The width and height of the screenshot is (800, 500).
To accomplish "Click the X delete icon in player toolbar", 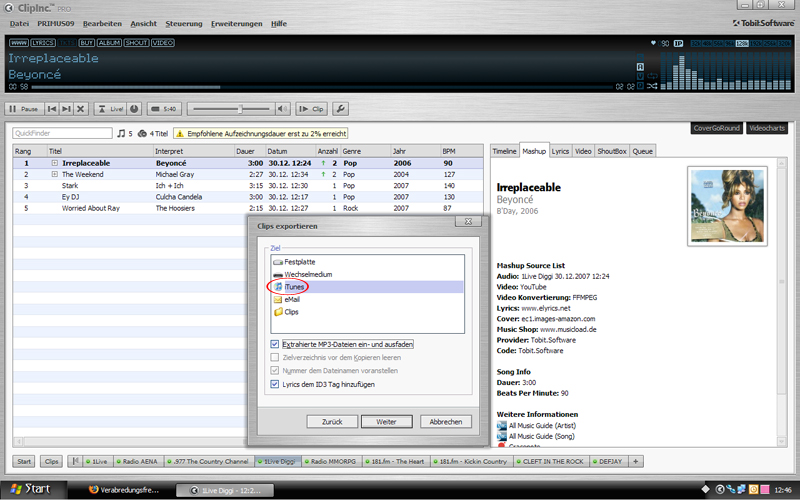I will tap(81, 108).
